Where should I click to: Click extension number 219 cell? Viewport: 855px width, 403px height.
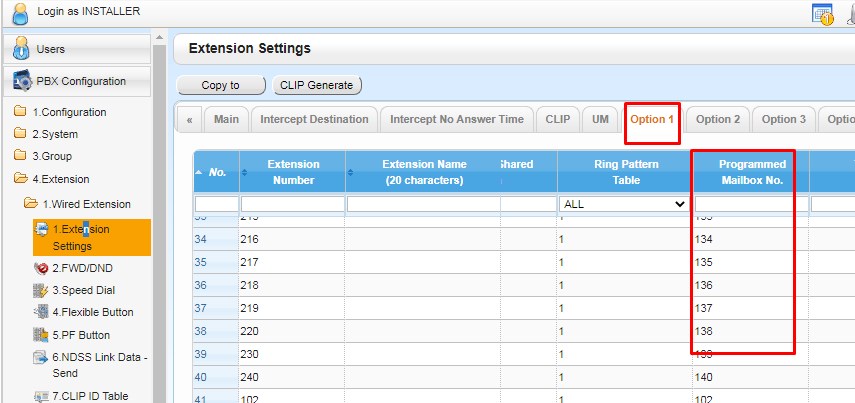(292, 308)
